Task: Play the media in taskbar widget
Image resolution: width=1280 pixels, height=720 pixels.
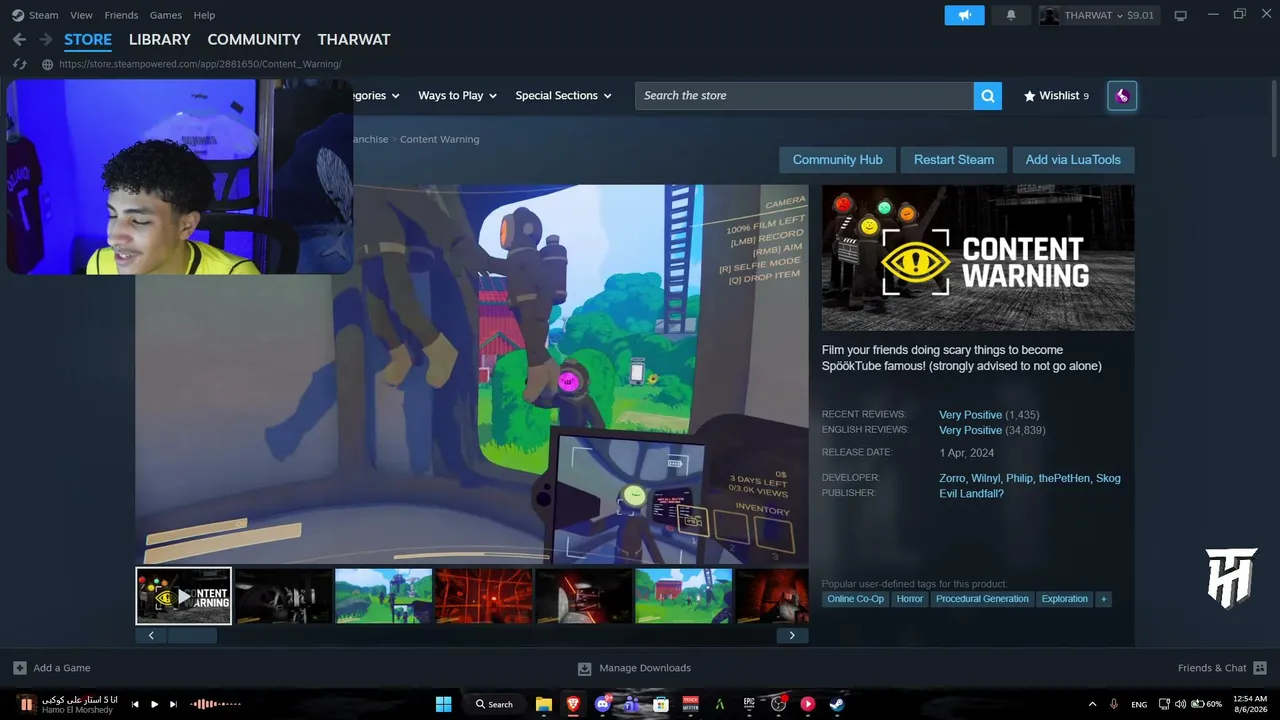Action: [154, 704]
